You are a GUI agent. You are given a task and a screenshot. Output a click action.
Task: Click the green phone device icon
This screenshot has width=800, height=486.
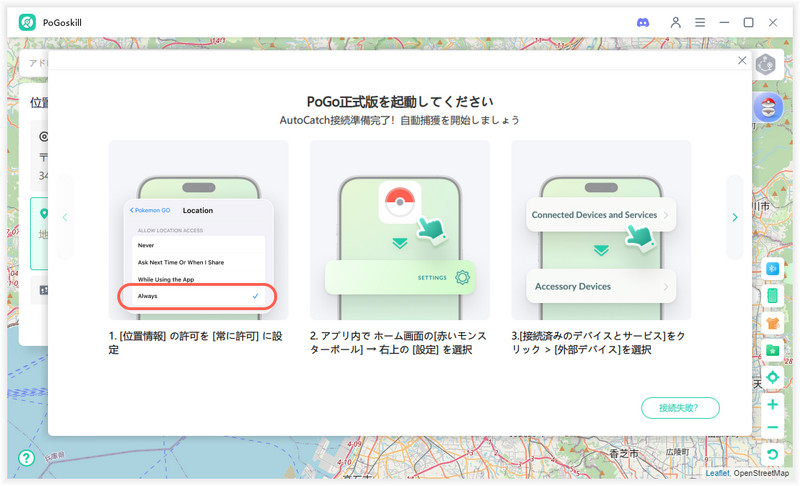772,295
